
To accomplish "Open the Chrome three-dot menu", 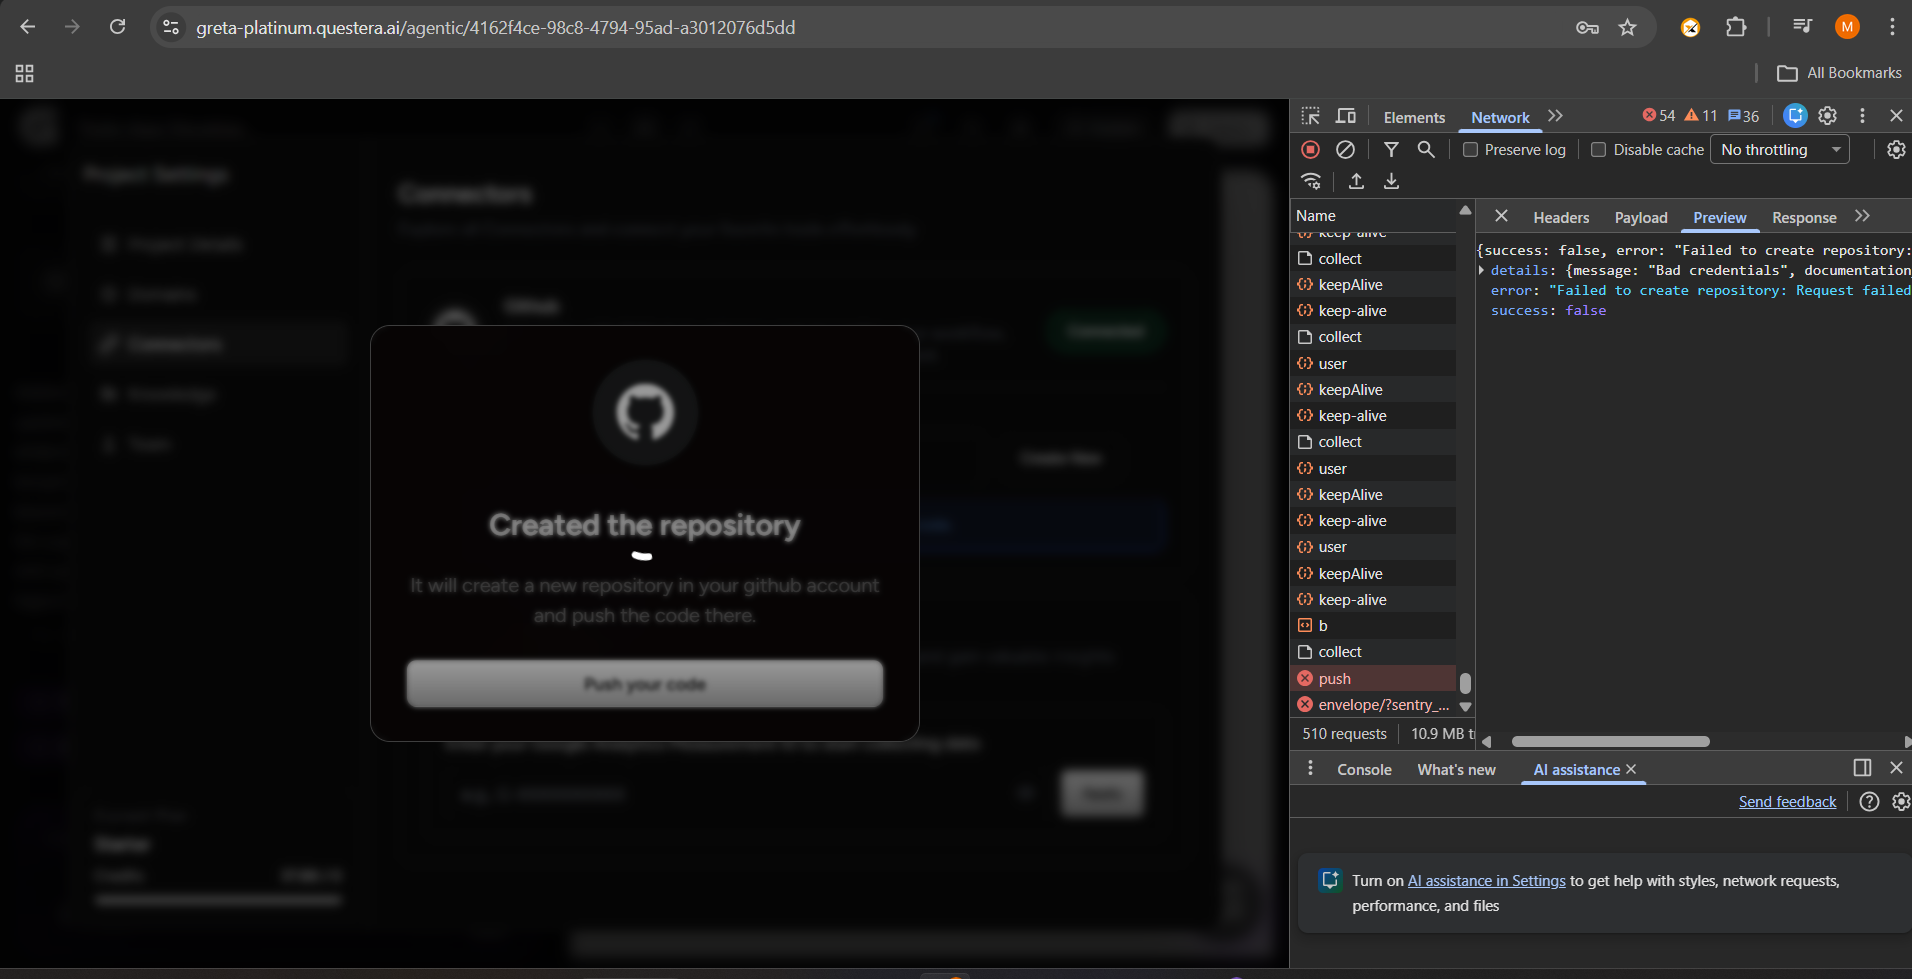I will [1892, 27].
